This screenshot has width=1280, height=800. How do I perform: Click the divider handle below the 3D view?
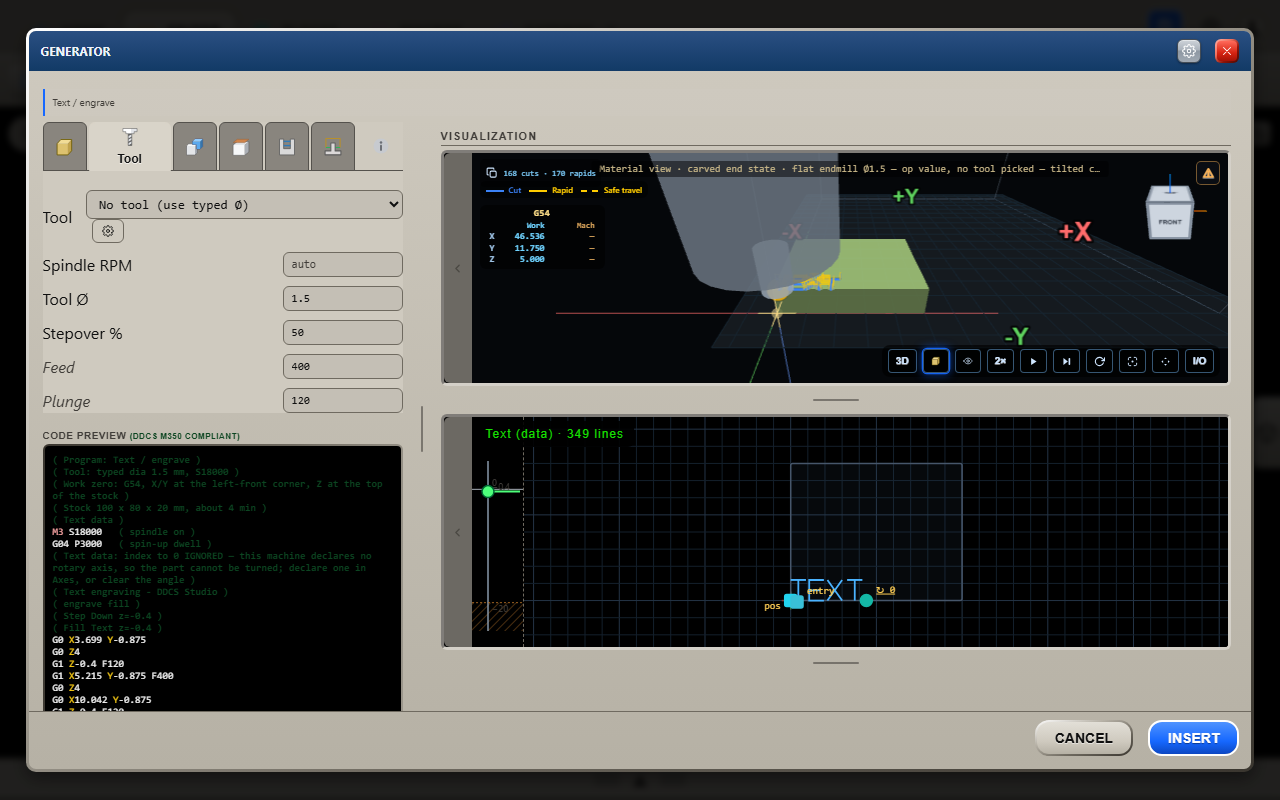point(836,400)
